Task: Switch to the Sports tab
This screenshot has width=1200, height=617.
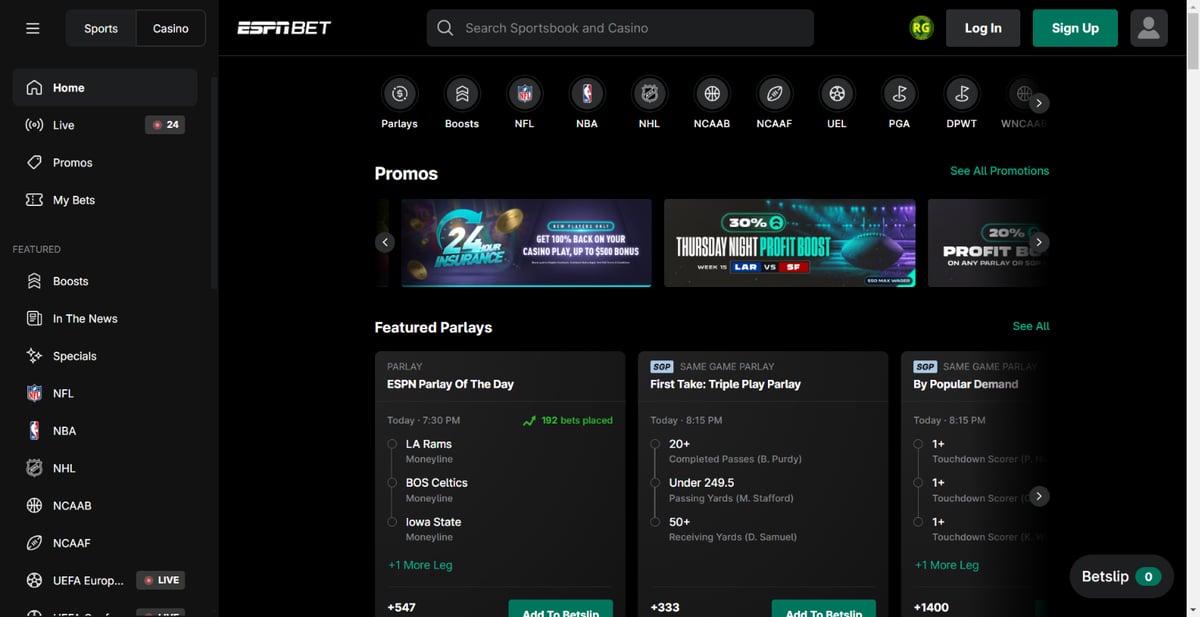Action: tap(101, 28)
